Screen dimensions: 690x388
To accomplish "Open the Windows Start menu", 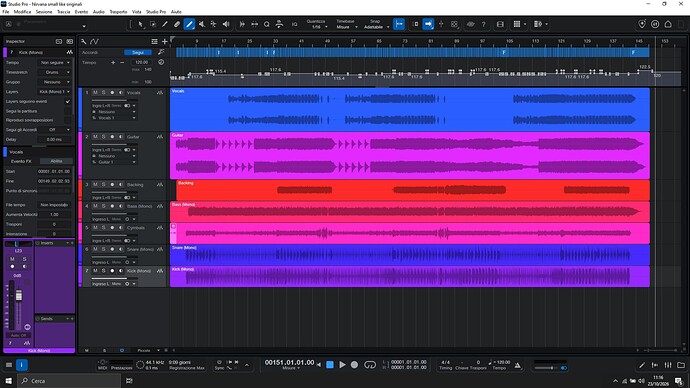I will pyautogui.click(x=9, y=381).
